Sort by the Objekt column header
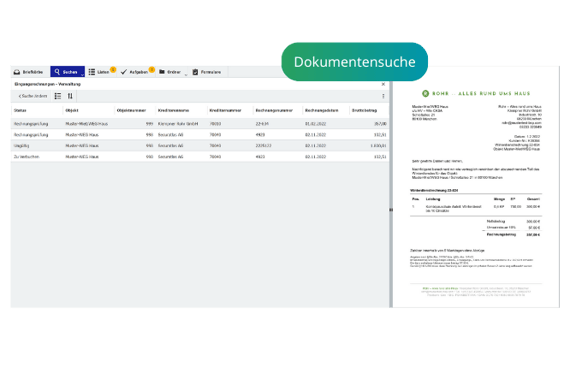This screenshot has height=385, width=570. (x=72, y=111)
